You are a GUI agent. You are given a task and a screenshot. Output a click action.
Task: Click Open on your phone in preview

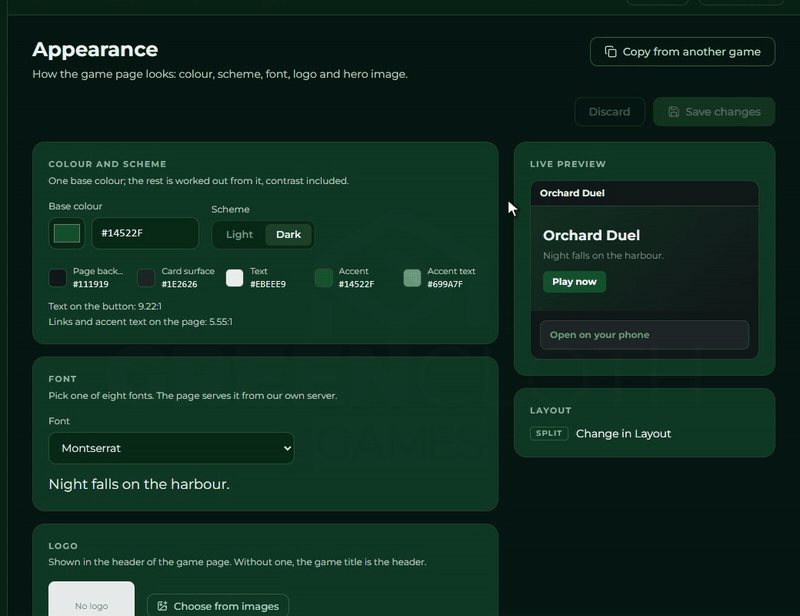(644, 335)
